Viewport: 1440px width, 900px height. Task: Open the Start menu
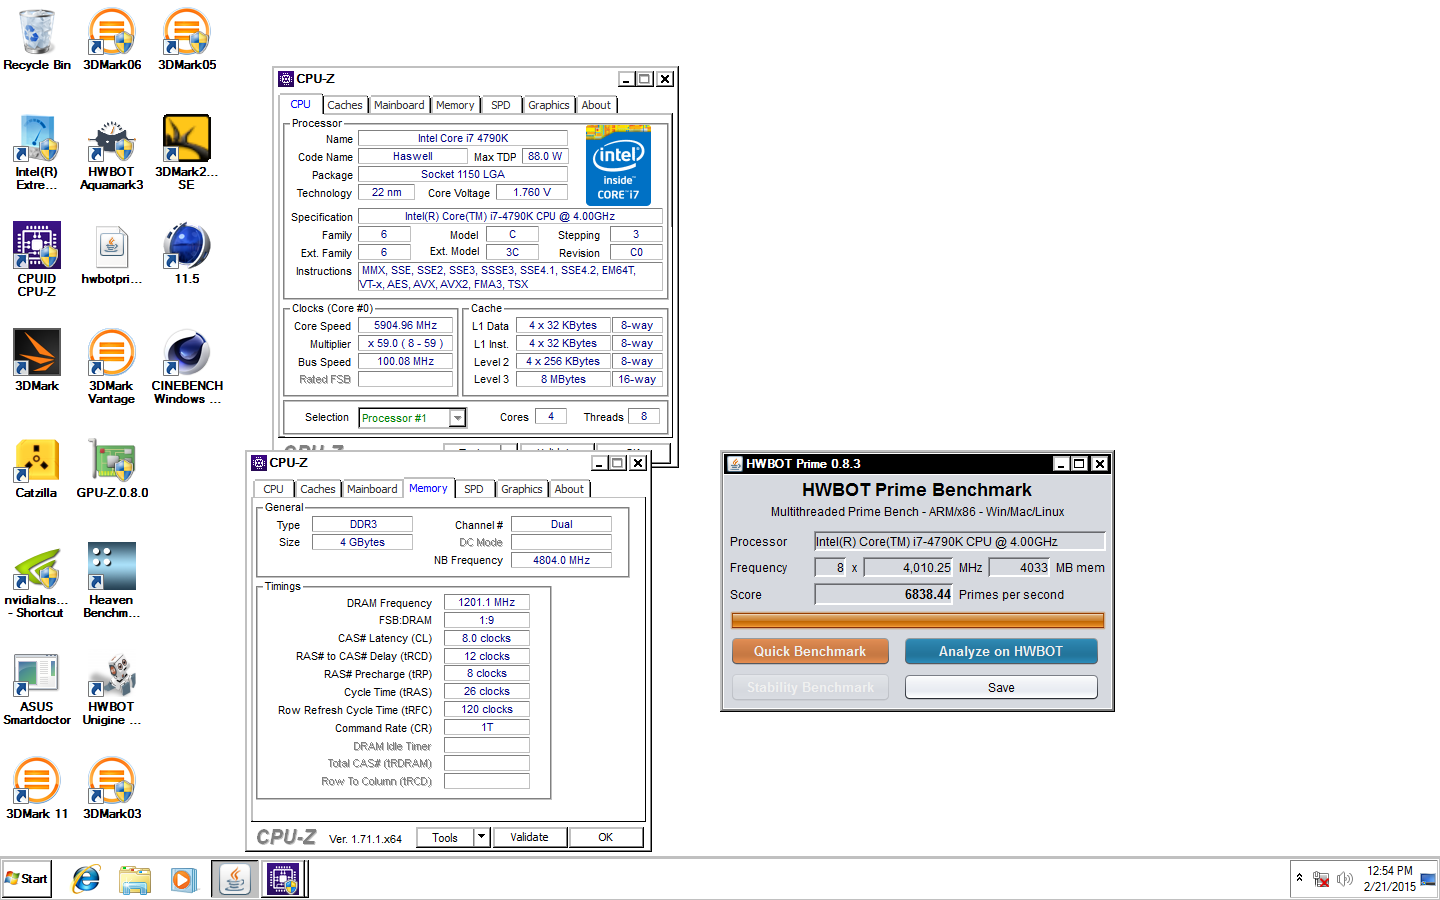click(27, 879)
